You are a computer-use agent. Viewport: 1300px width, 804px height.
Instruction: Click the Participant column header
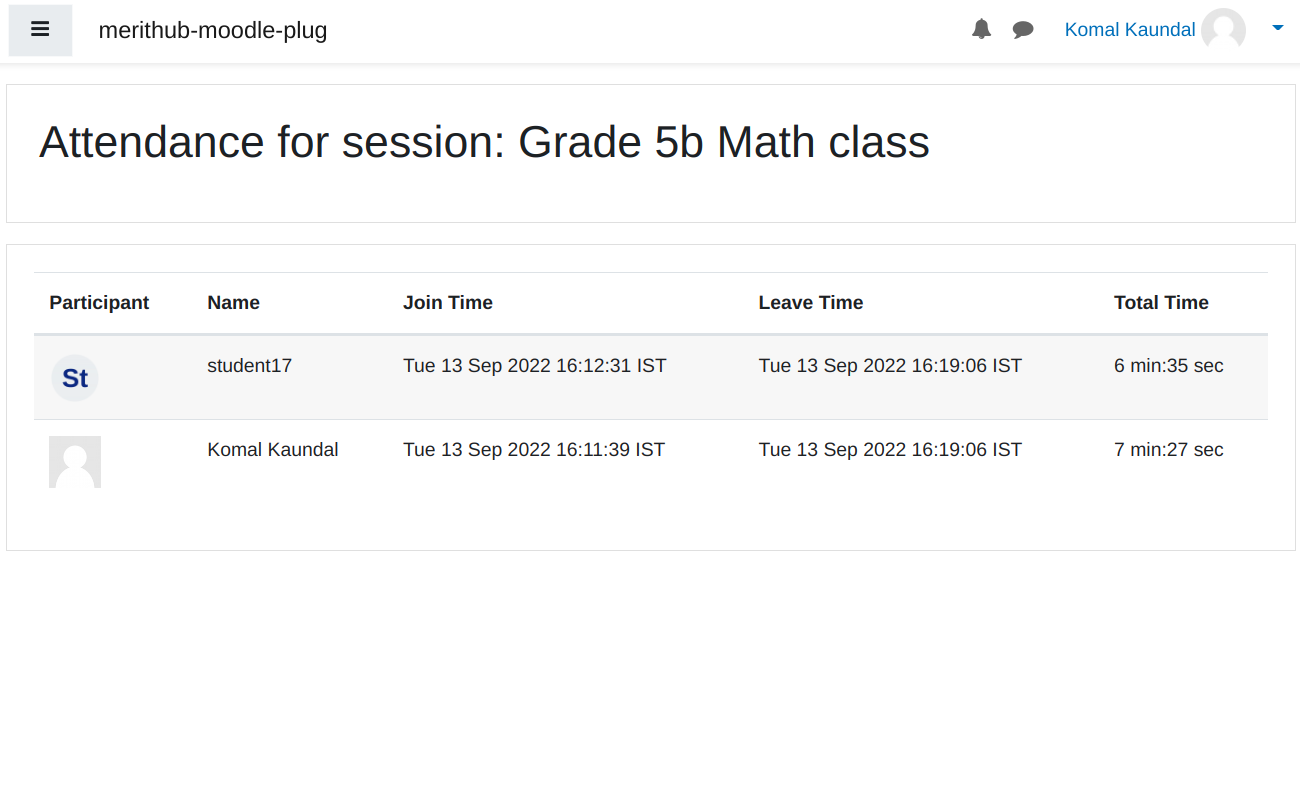[99, 303]
